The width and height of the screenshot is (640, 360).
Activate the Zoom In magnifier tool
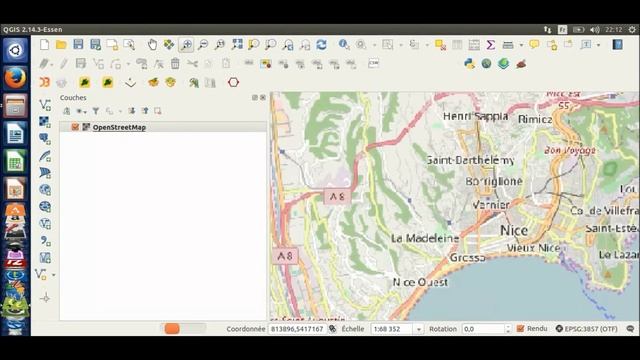coord(186,44)
